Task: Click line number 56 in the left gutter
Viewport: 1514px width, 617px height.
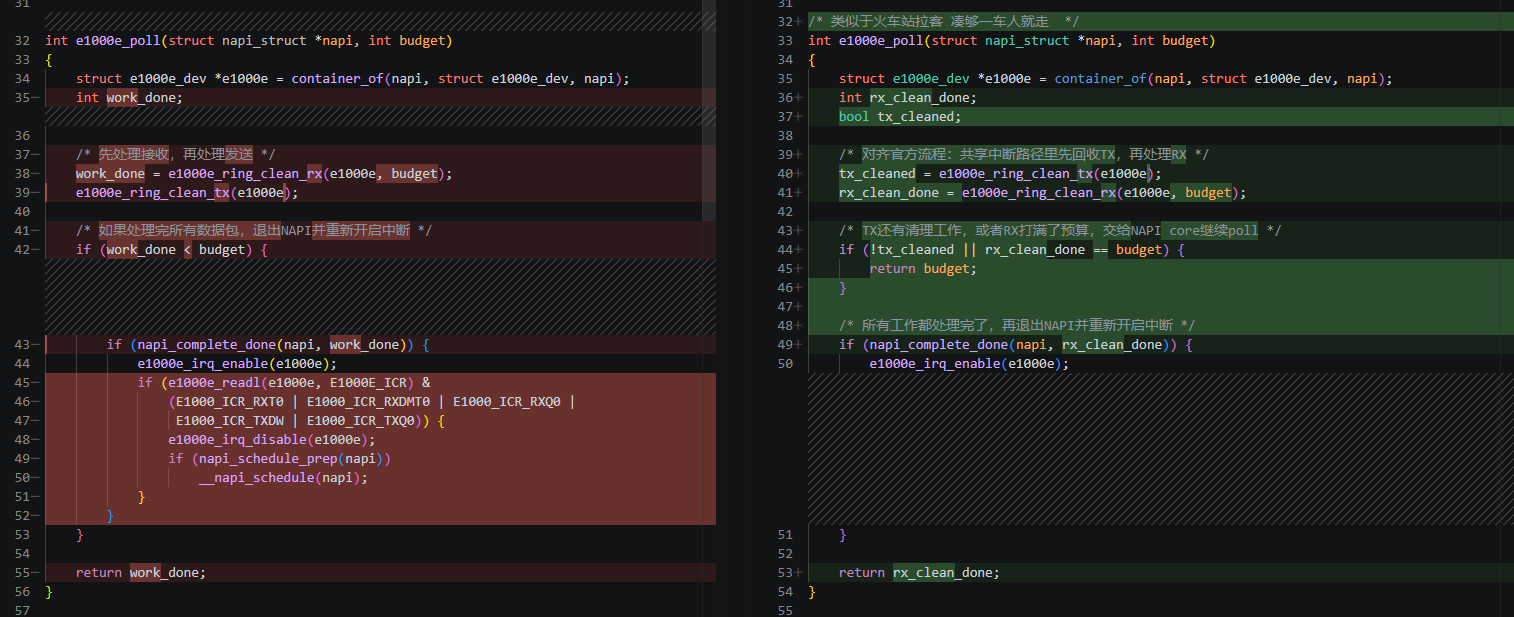Action: click(22, 591)
